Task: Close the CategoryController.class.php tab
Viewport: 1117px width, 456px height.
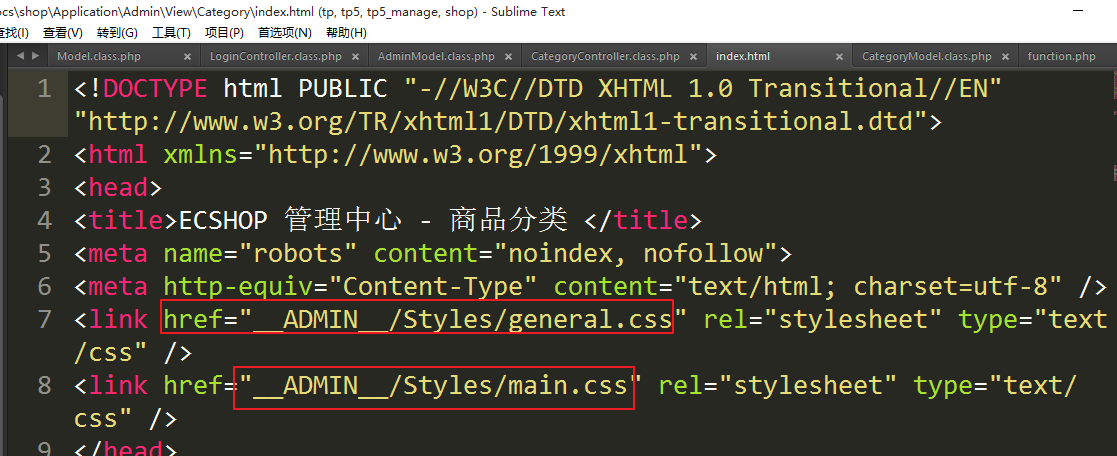Action: pyautogui.click(x=694, y=57)
